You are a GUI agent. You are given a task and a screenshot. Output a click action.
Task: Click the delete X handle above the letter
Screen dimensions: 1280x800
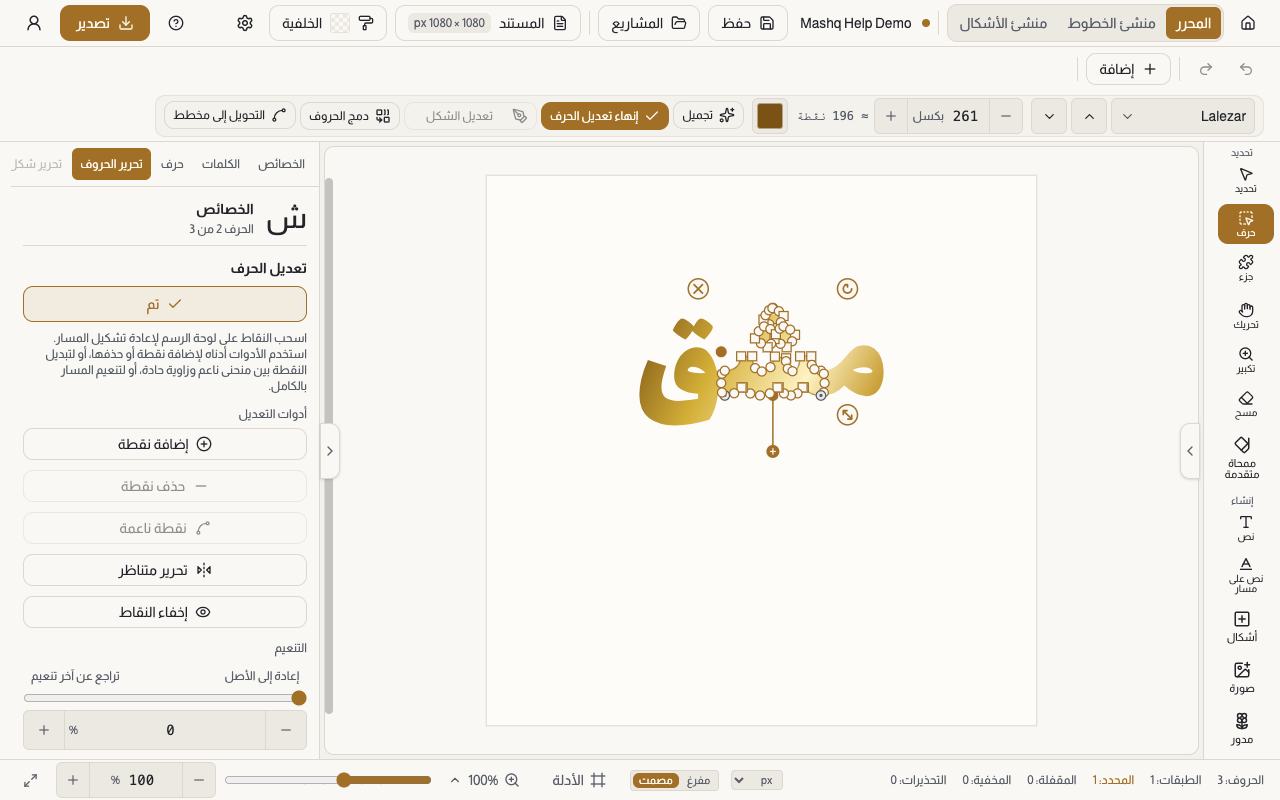698,289
